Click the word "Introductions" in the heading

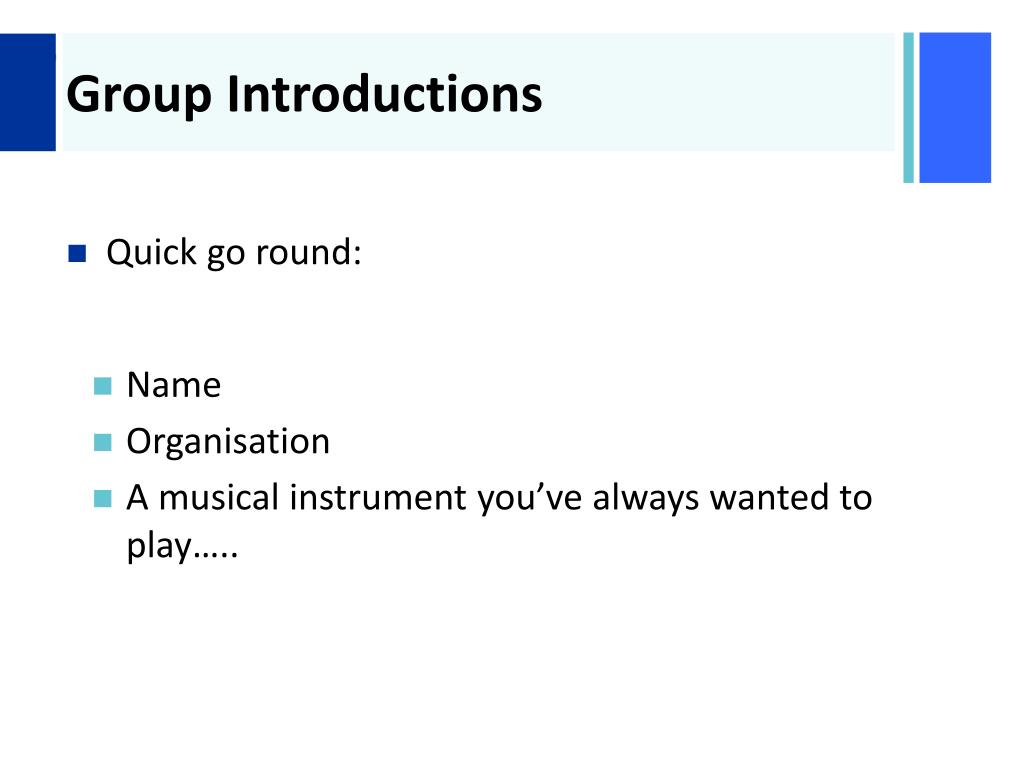coord(384,94)
